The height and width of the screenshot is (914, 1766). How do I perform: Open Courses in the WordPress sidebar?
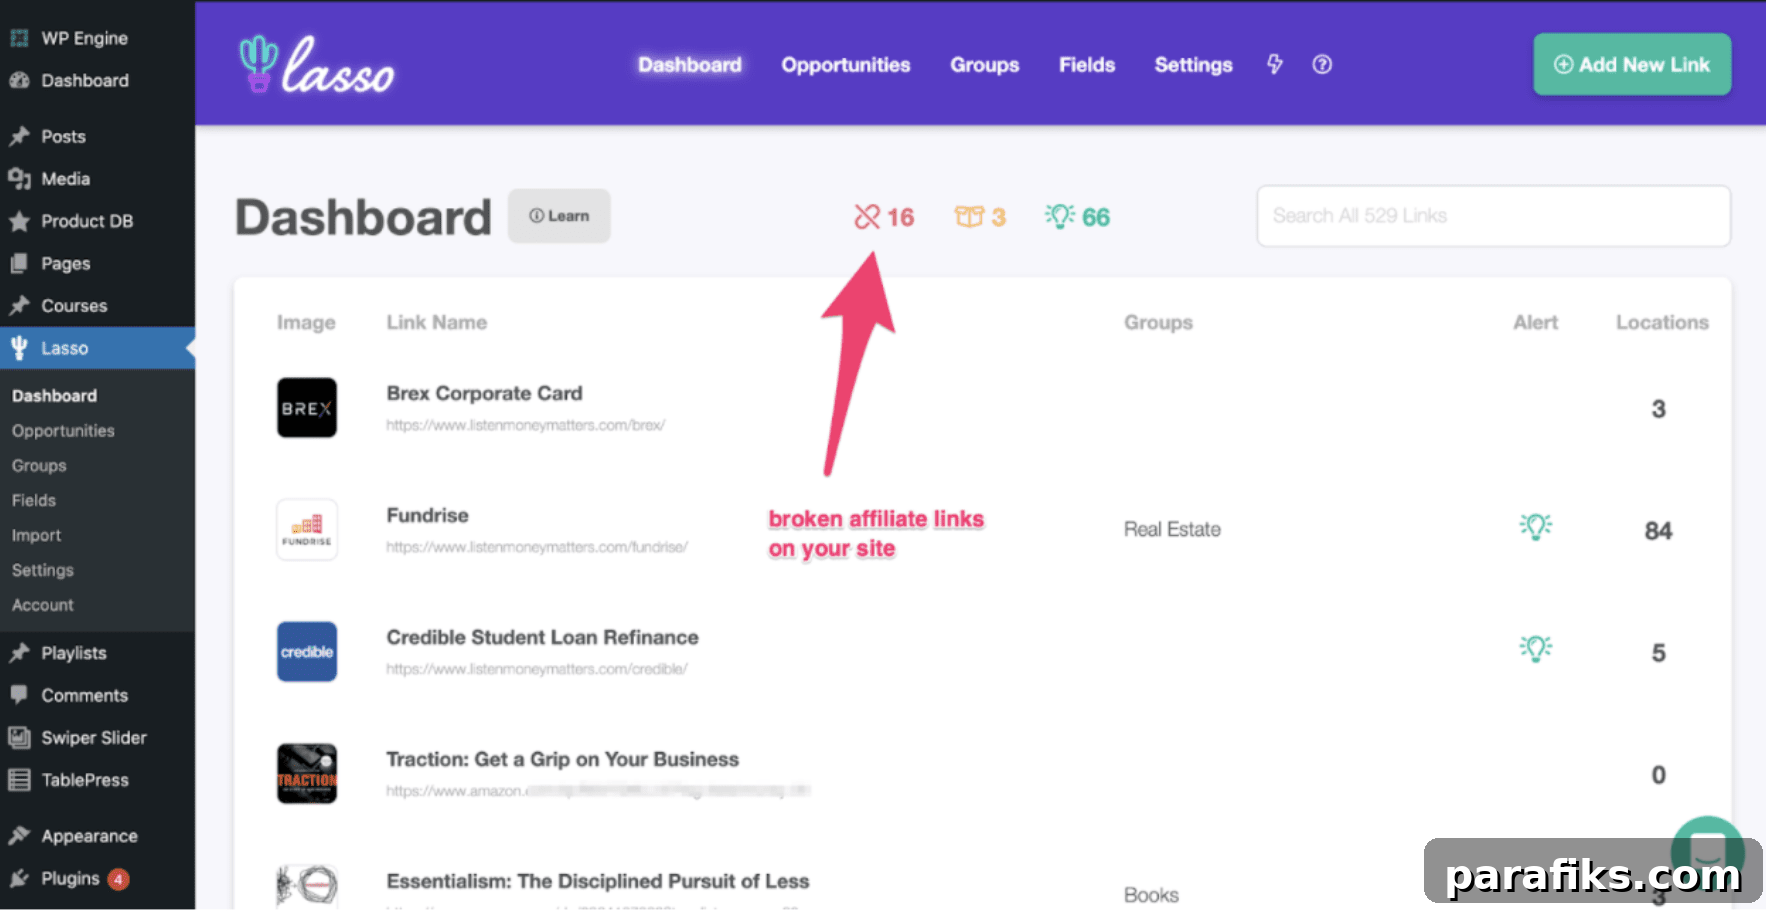[97, 306]
